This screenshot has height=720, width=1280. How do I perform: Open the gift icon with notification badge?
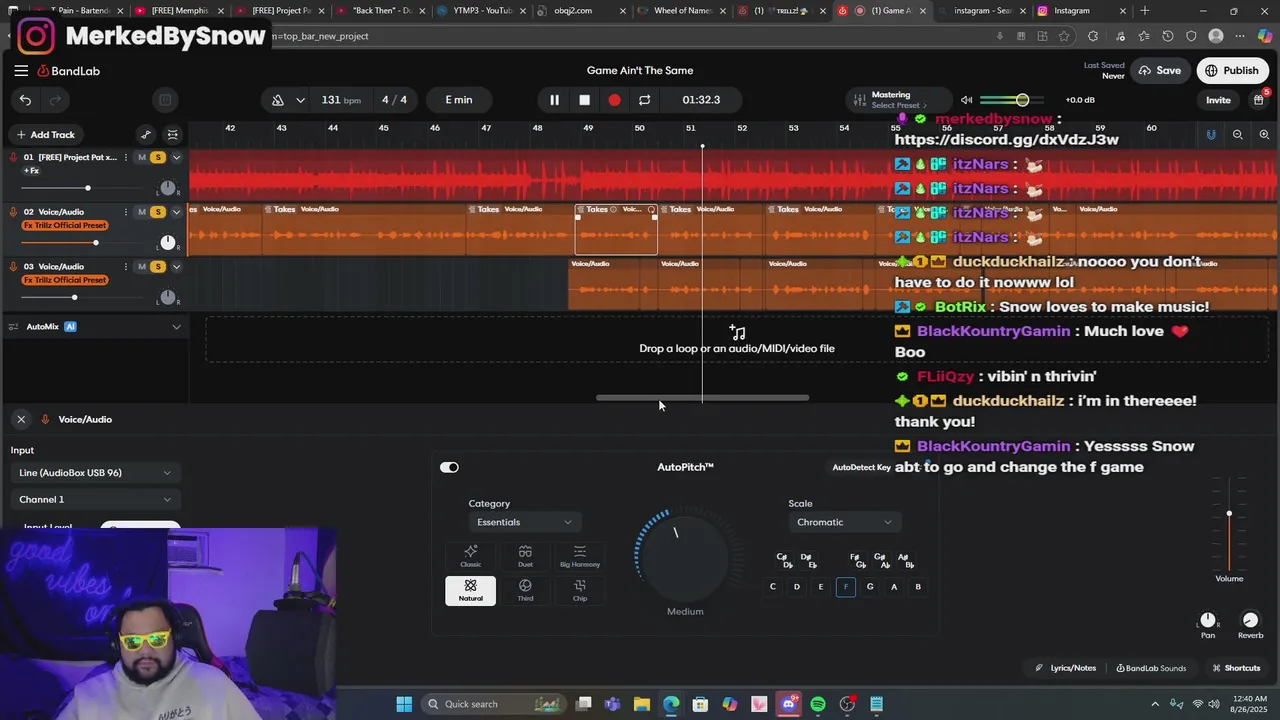click(x=1258, y=100)
